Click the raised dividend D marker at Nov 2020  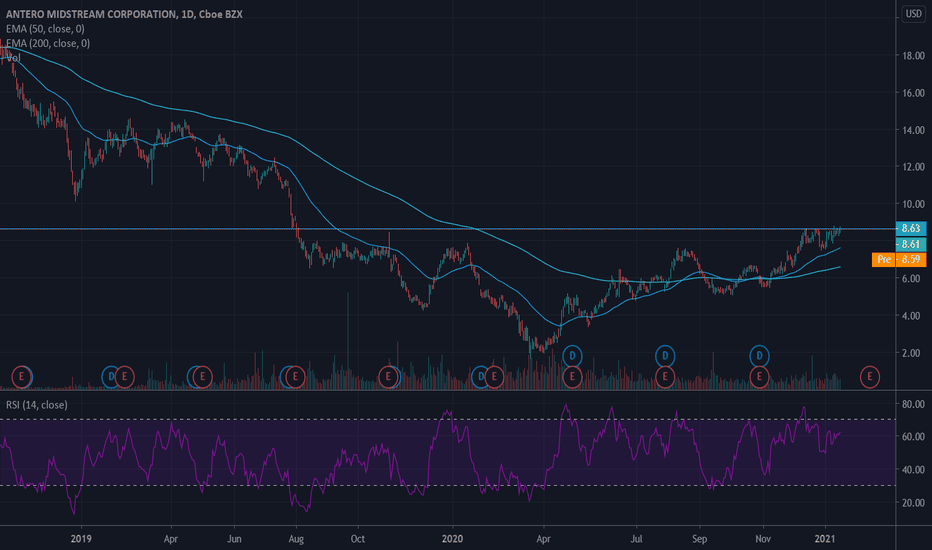point(759,356)
